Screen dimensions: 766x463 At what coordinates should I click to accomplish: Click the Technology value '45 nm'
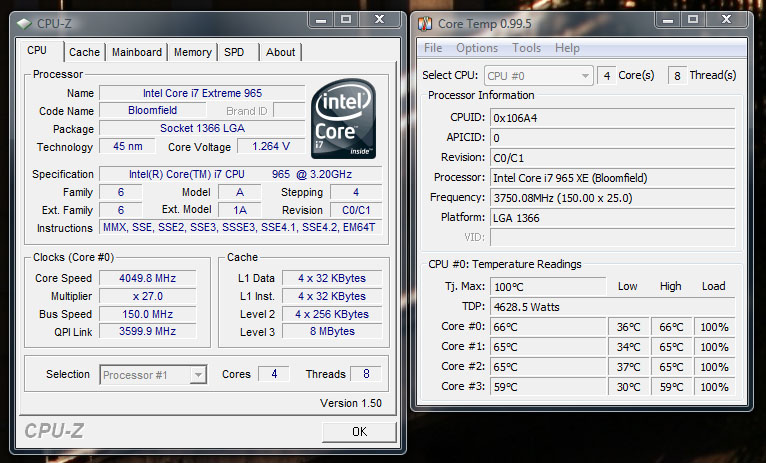[x=128, y=146]
